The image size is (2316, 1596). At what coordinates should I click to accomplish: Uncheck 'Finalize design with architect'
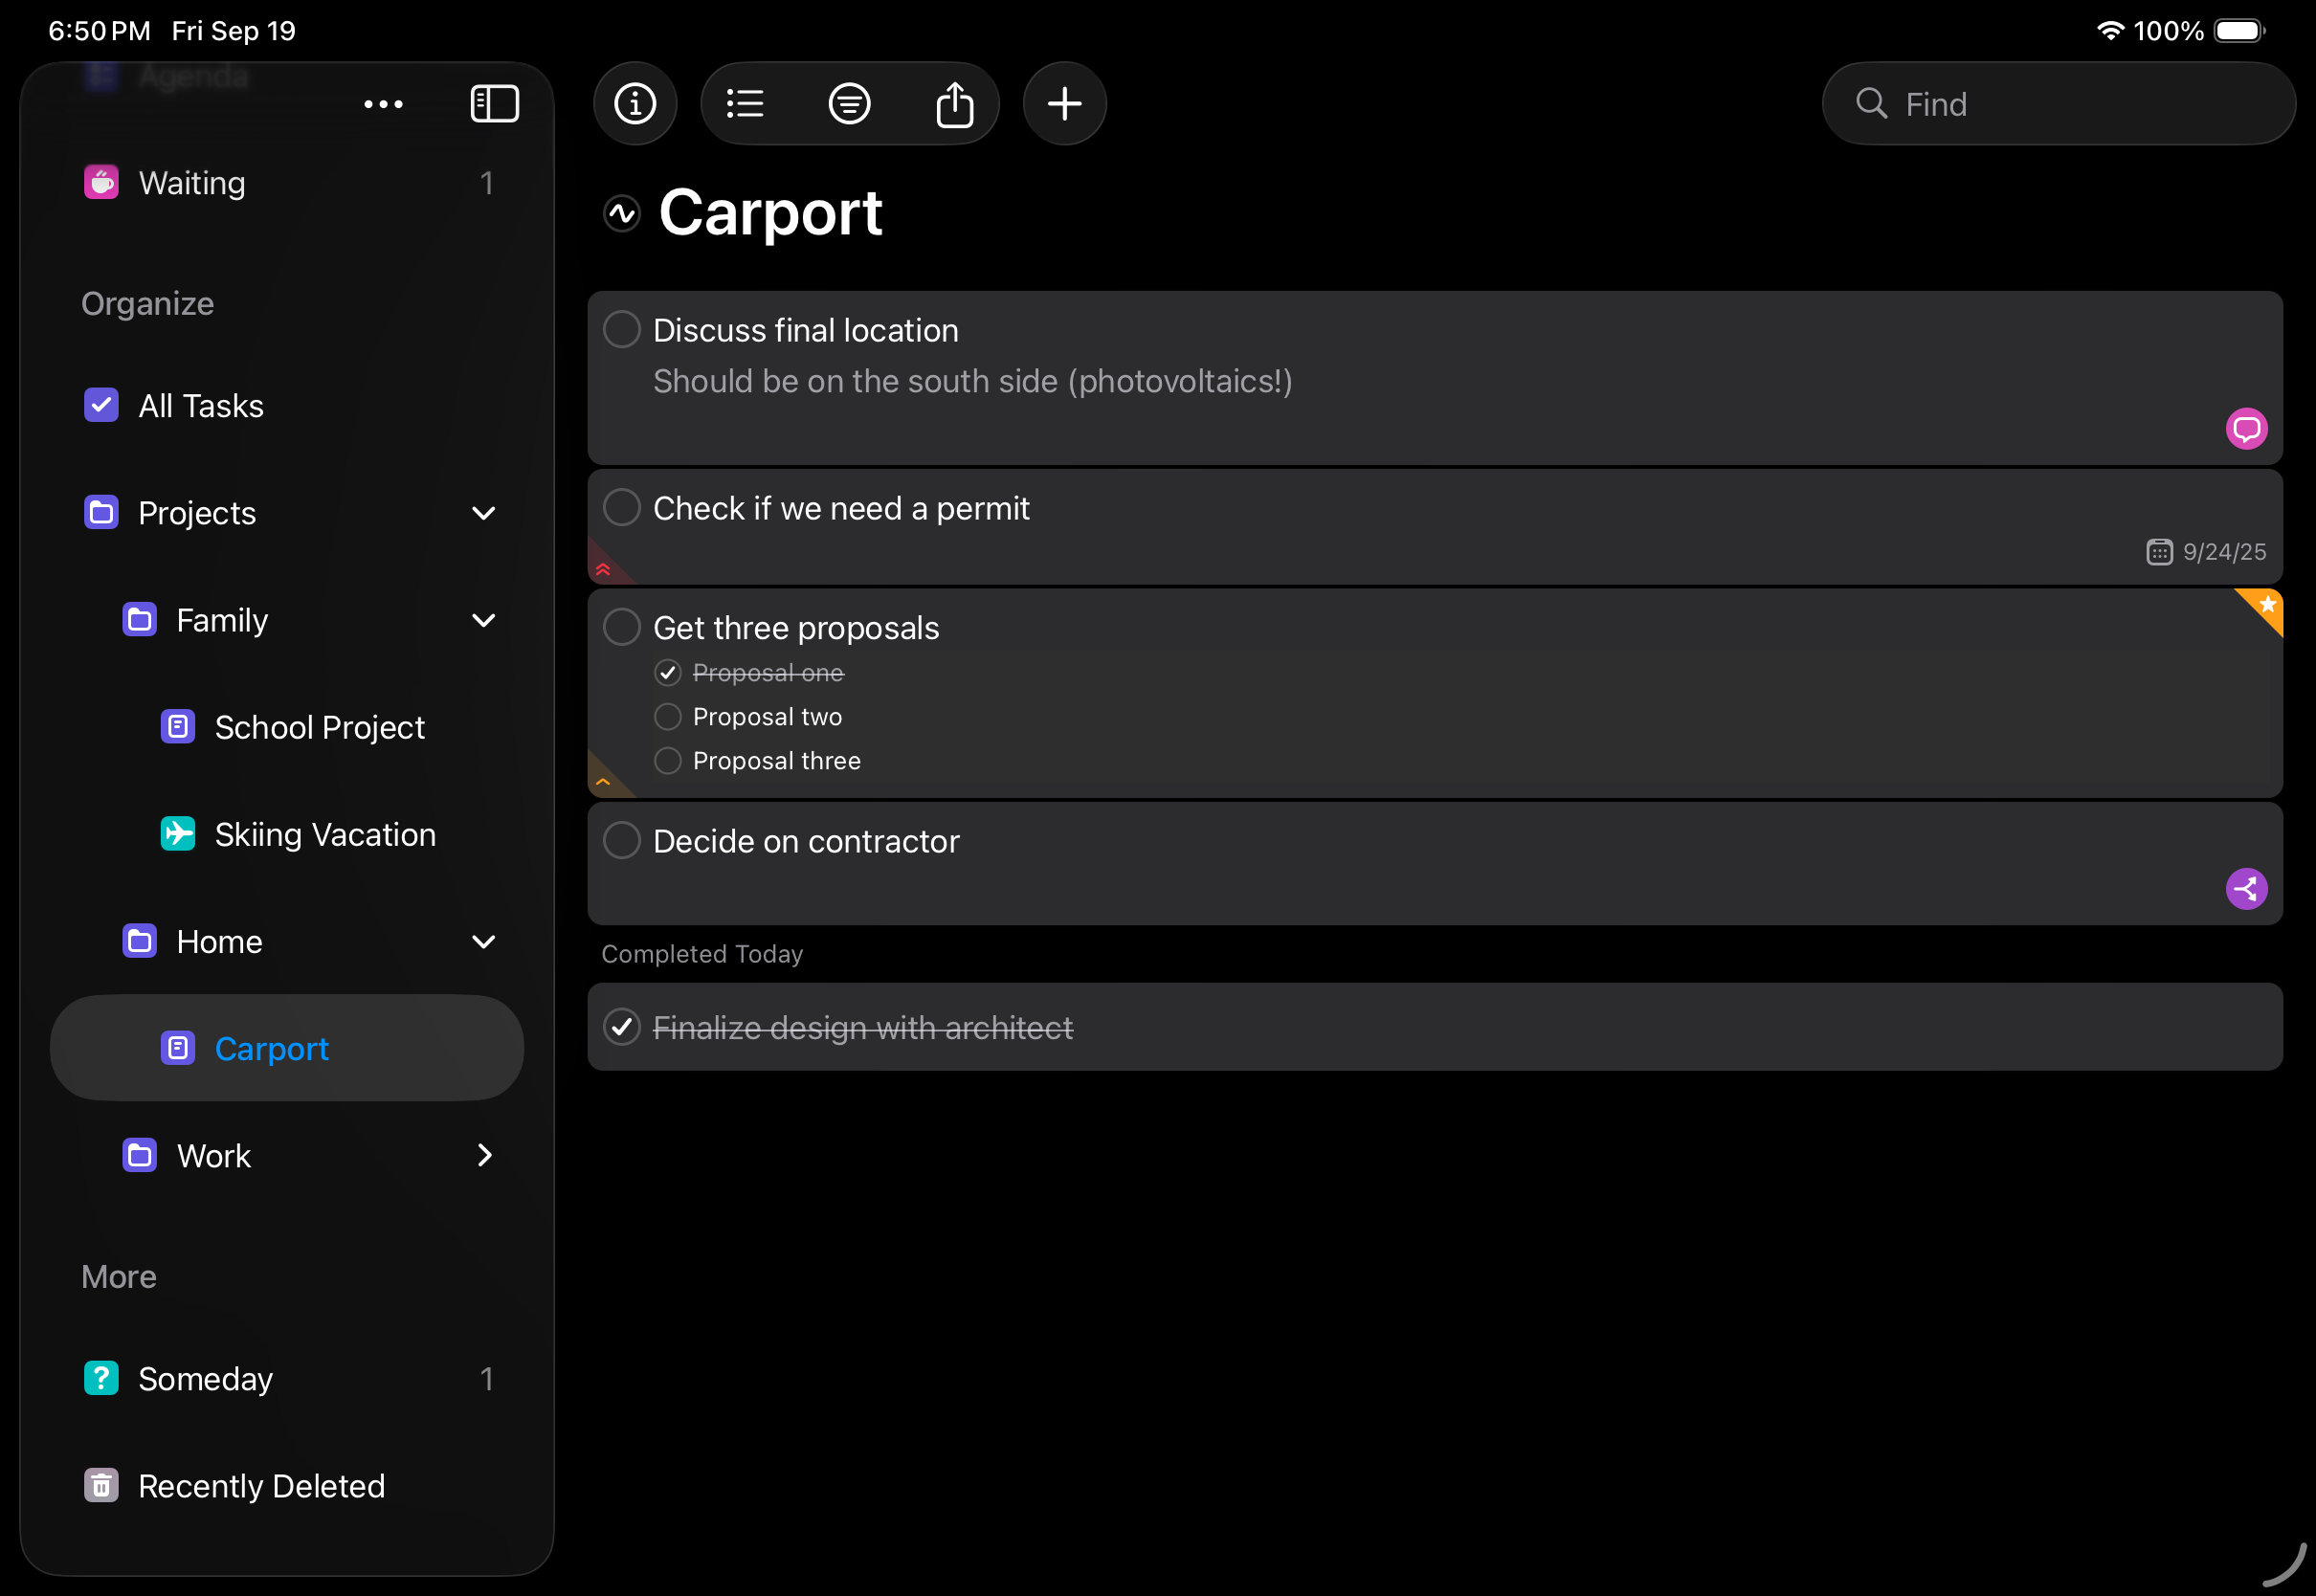pyautogui.click(x=622, y=1027)
